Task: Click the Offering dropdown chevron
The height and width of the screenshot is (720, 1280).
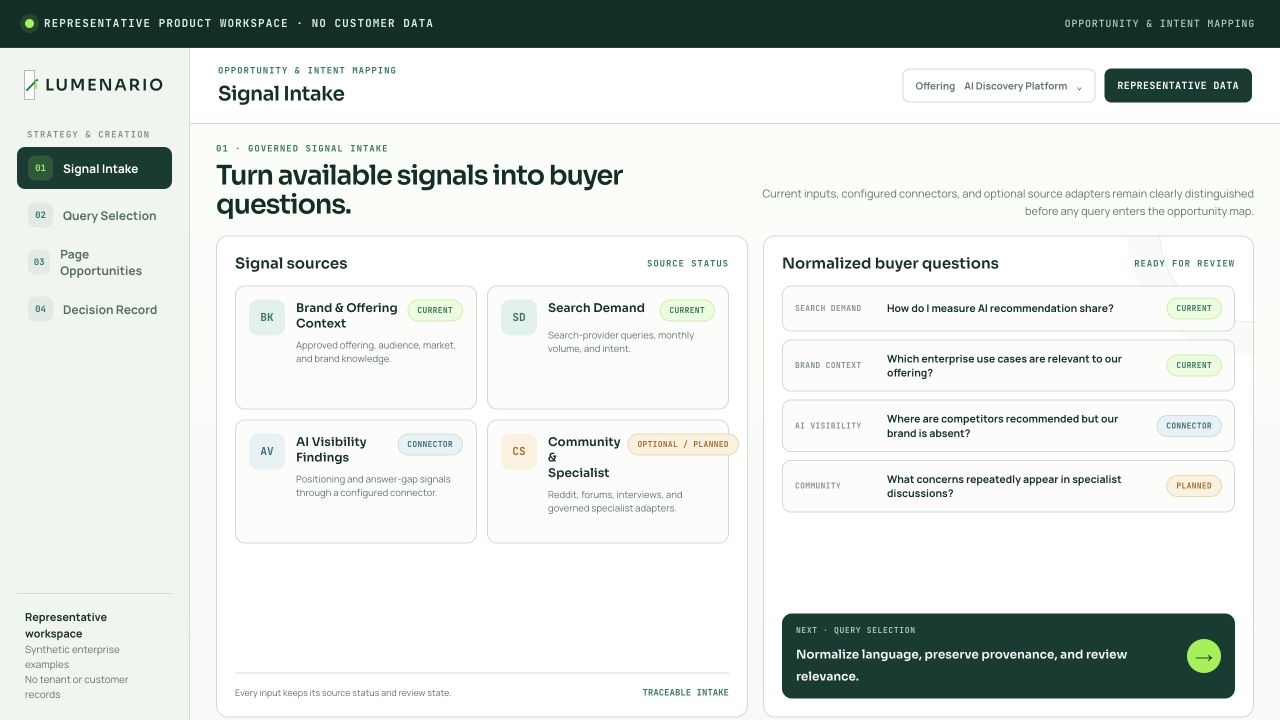Action: pyautogui.click(x=1079, y=87)
